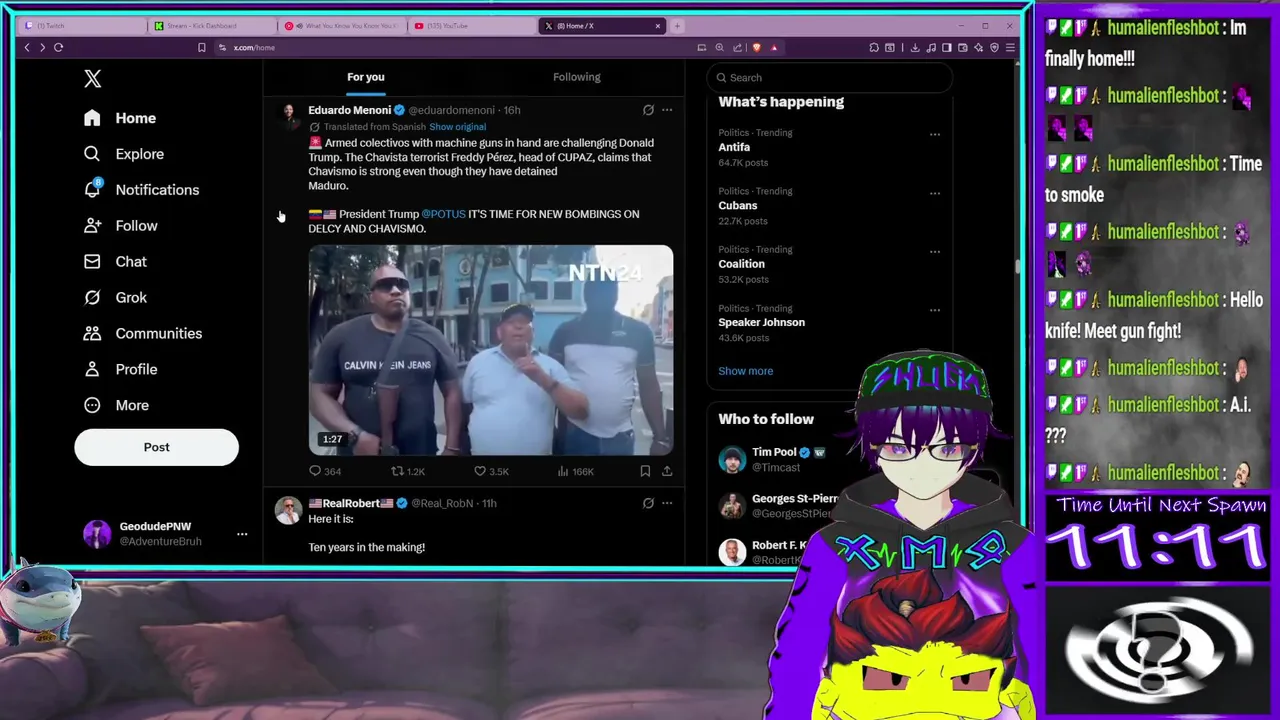
Task: Click the @POTUS mention link
Action: pyautogui.click(x=443, y=214)
